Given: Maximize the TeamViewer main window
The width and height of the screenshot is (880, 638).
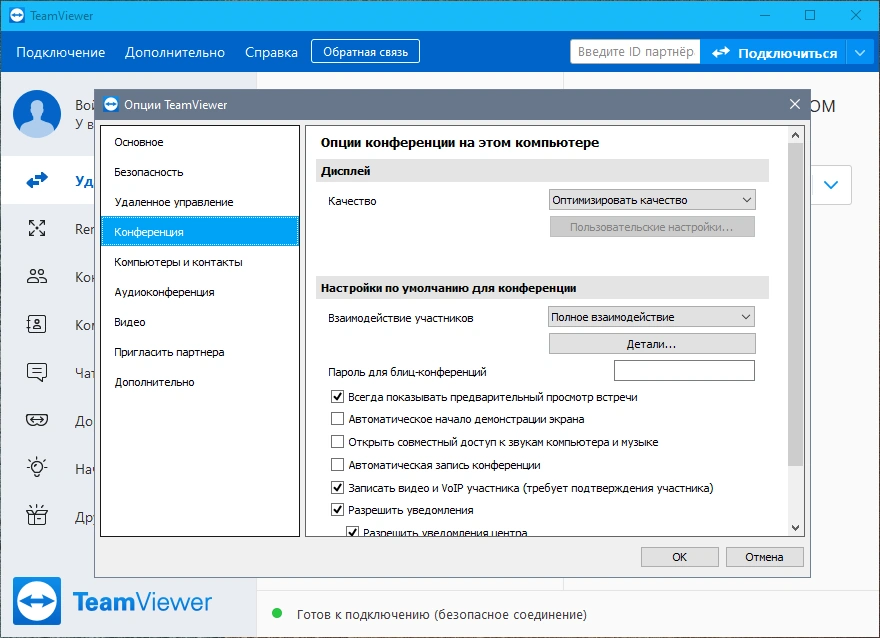Looking at the screenshot, I should click(810, 15).
